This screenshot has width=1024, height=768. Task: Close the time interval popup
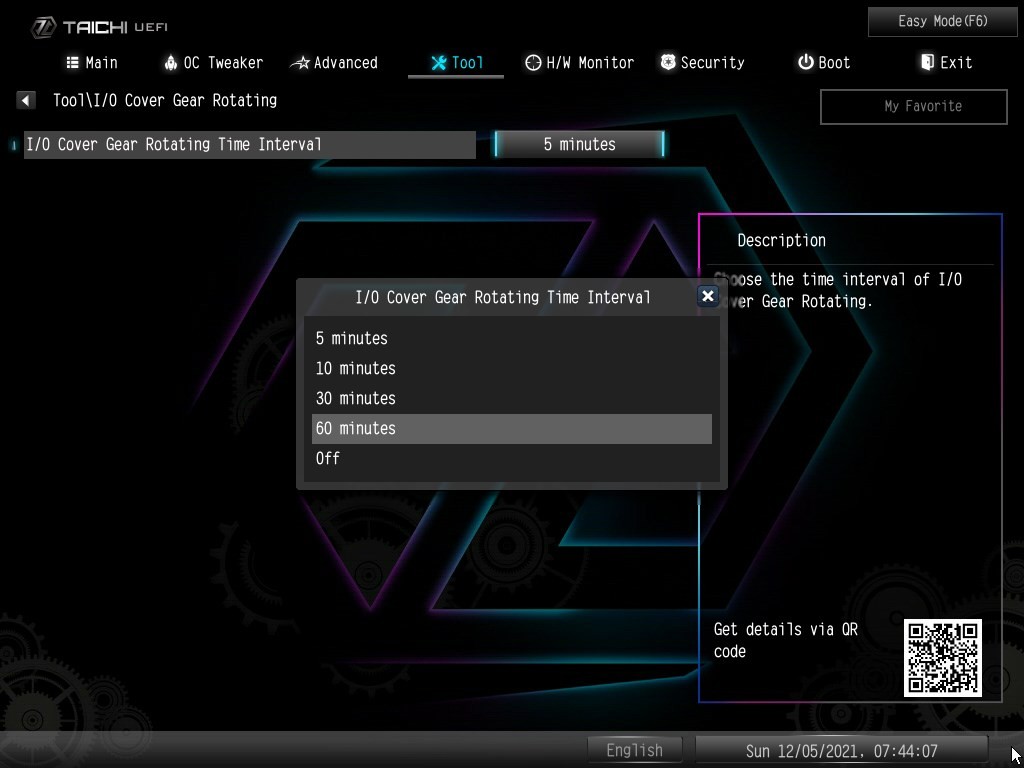pos(707,296)
